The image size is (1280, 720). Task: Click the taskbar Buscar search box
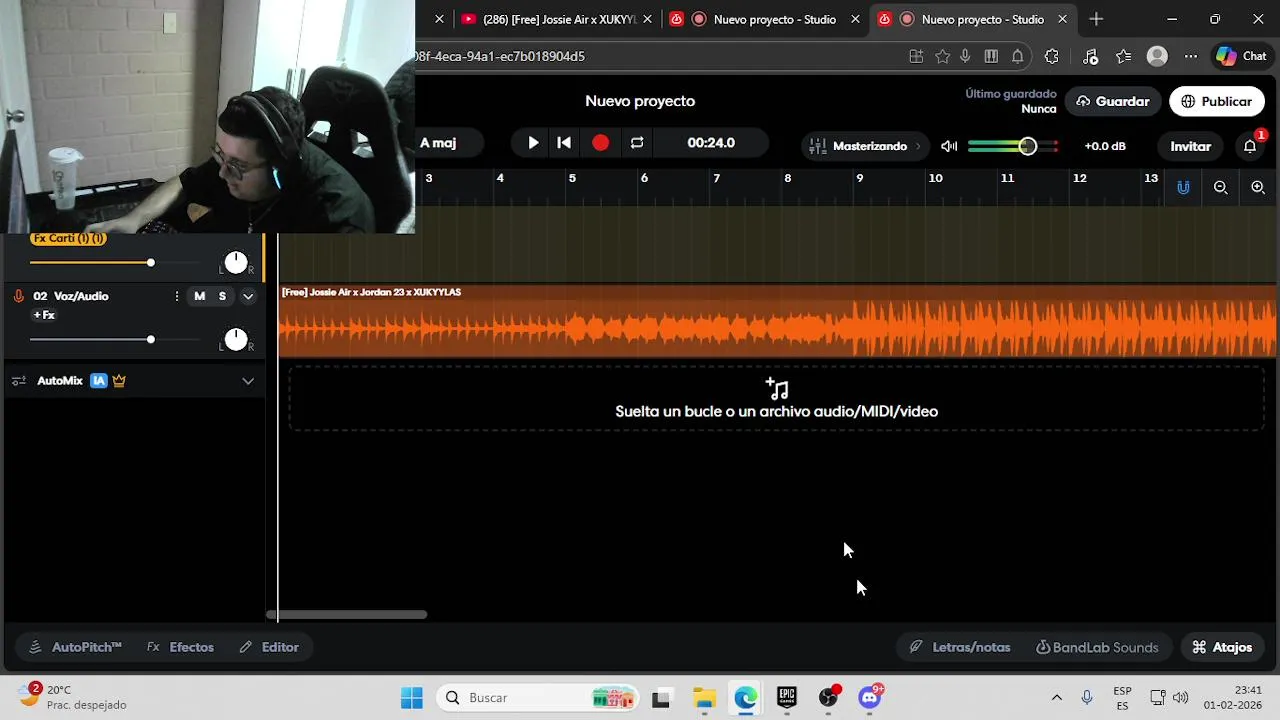pyautogui.click(x=539, y=698)
